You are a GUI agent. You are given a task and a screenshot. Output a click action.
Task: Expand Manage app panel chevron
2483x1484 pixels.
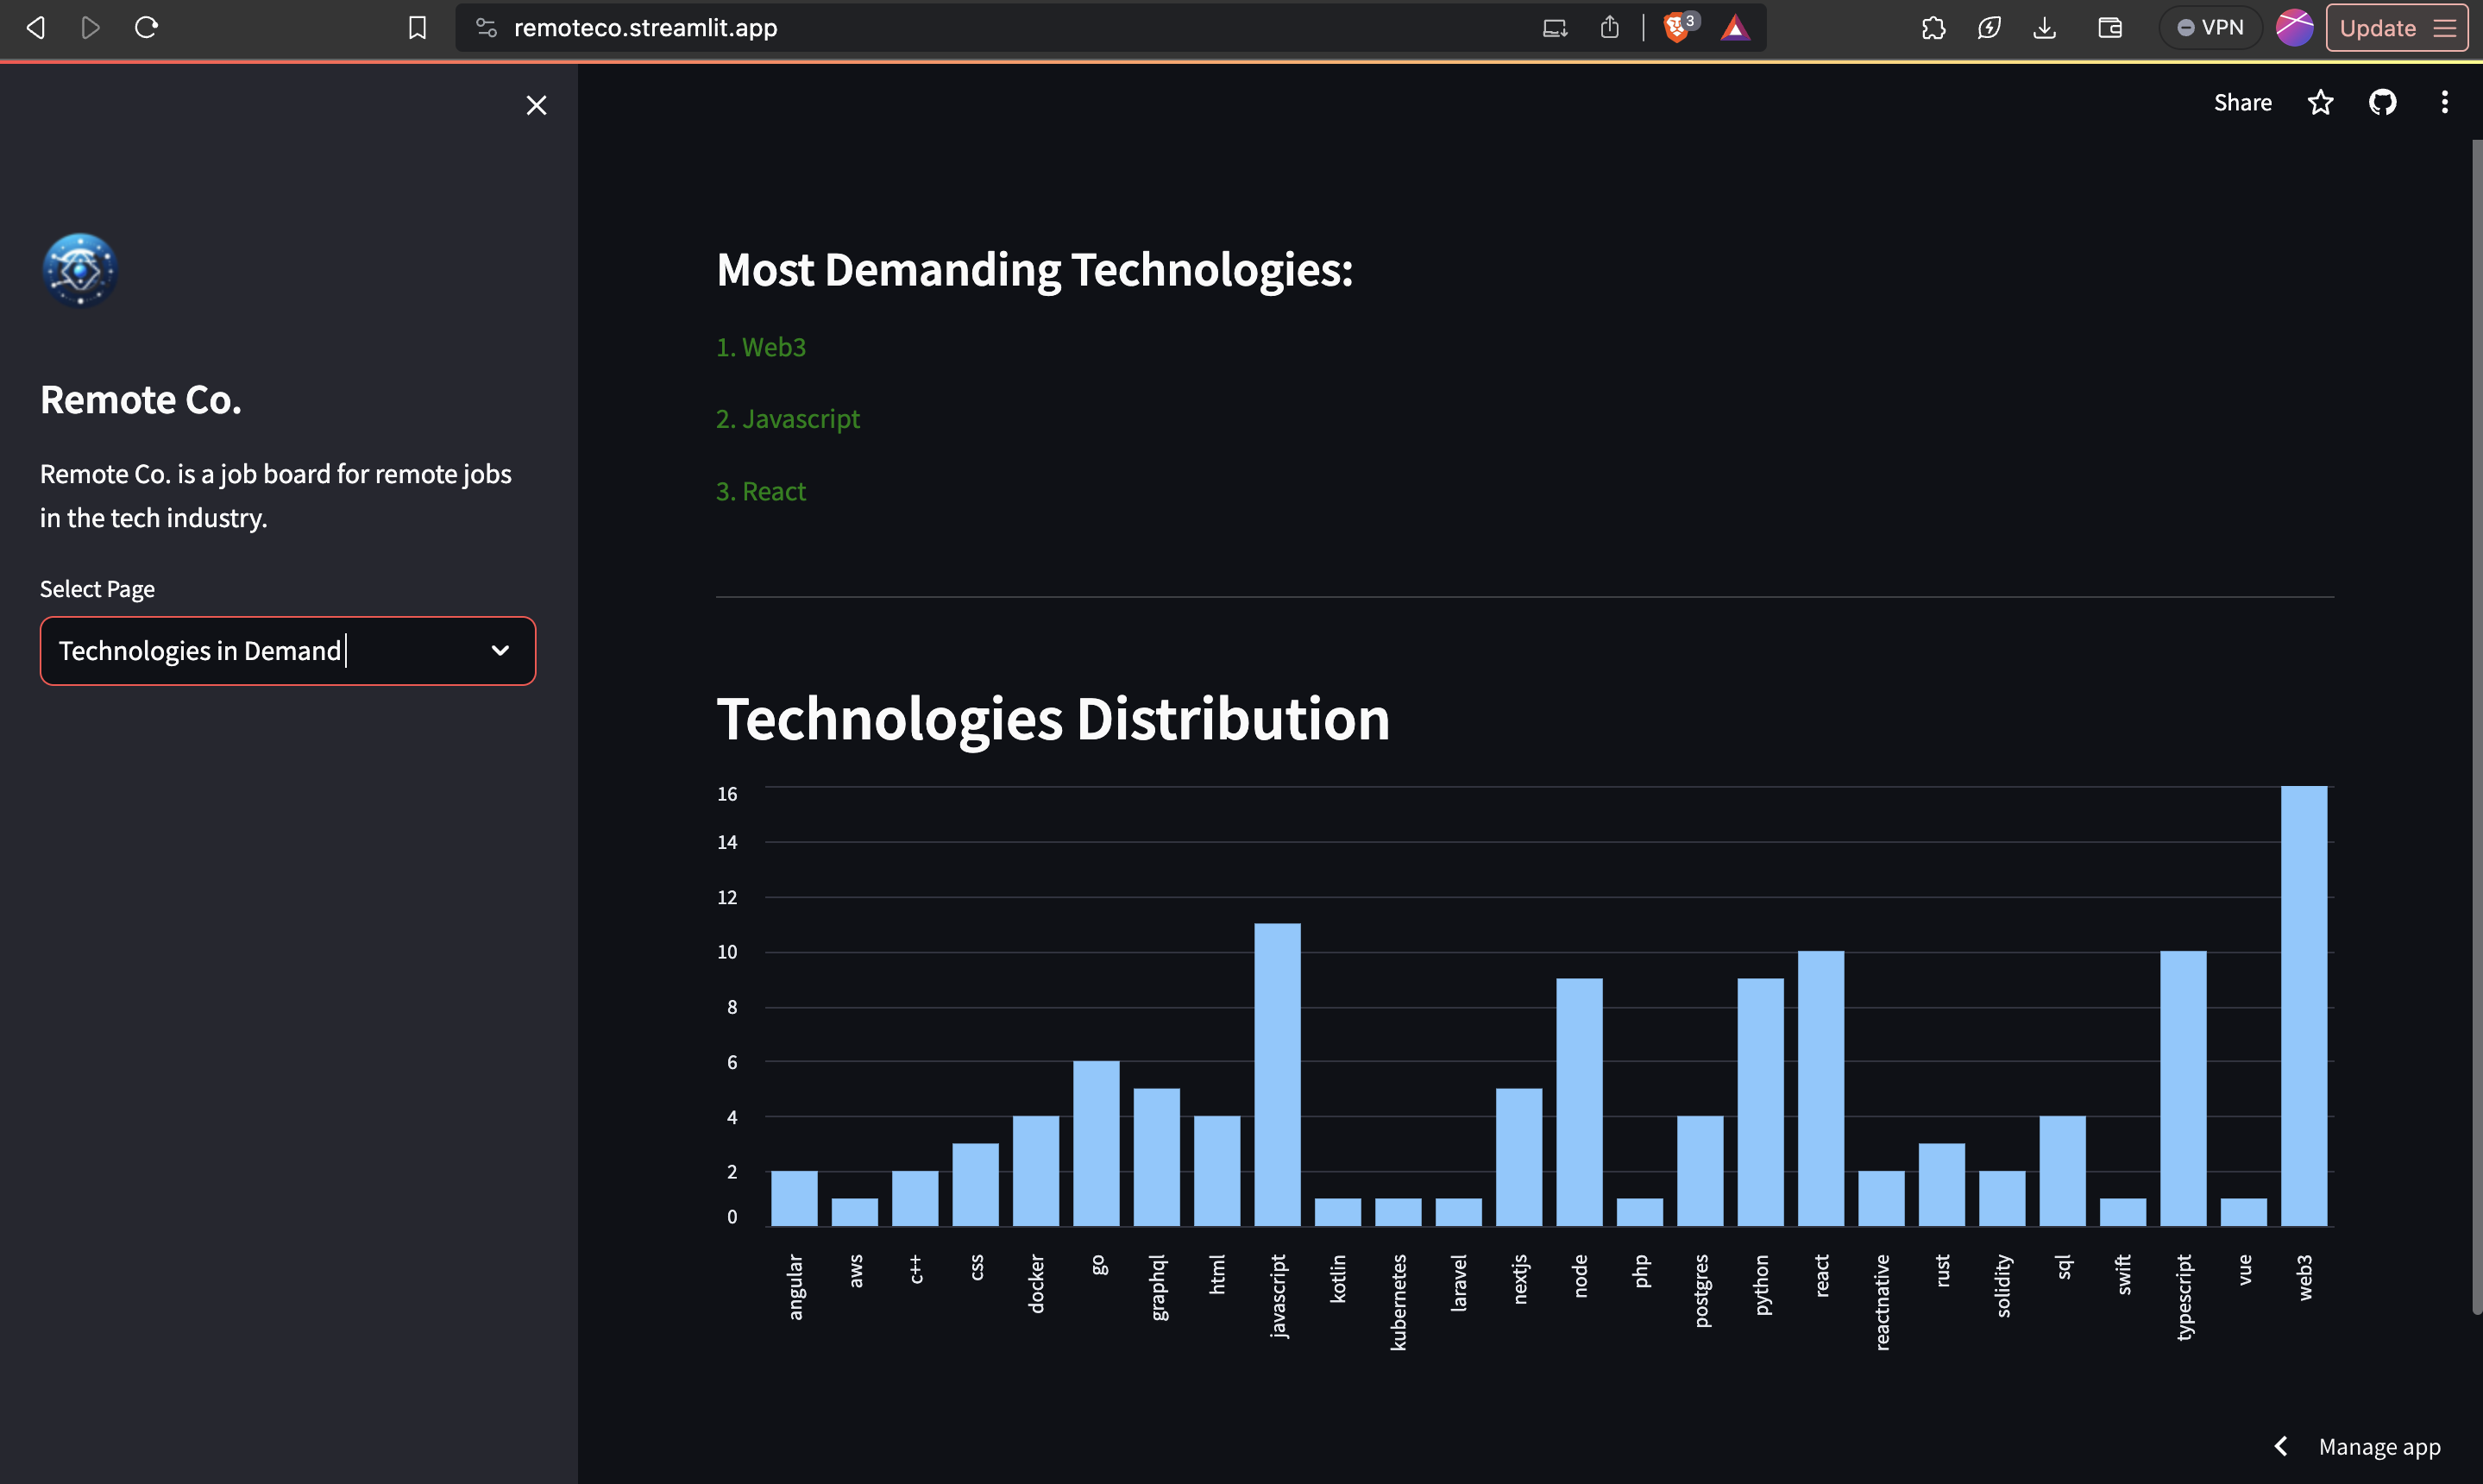click(x=2281, y=1446)
